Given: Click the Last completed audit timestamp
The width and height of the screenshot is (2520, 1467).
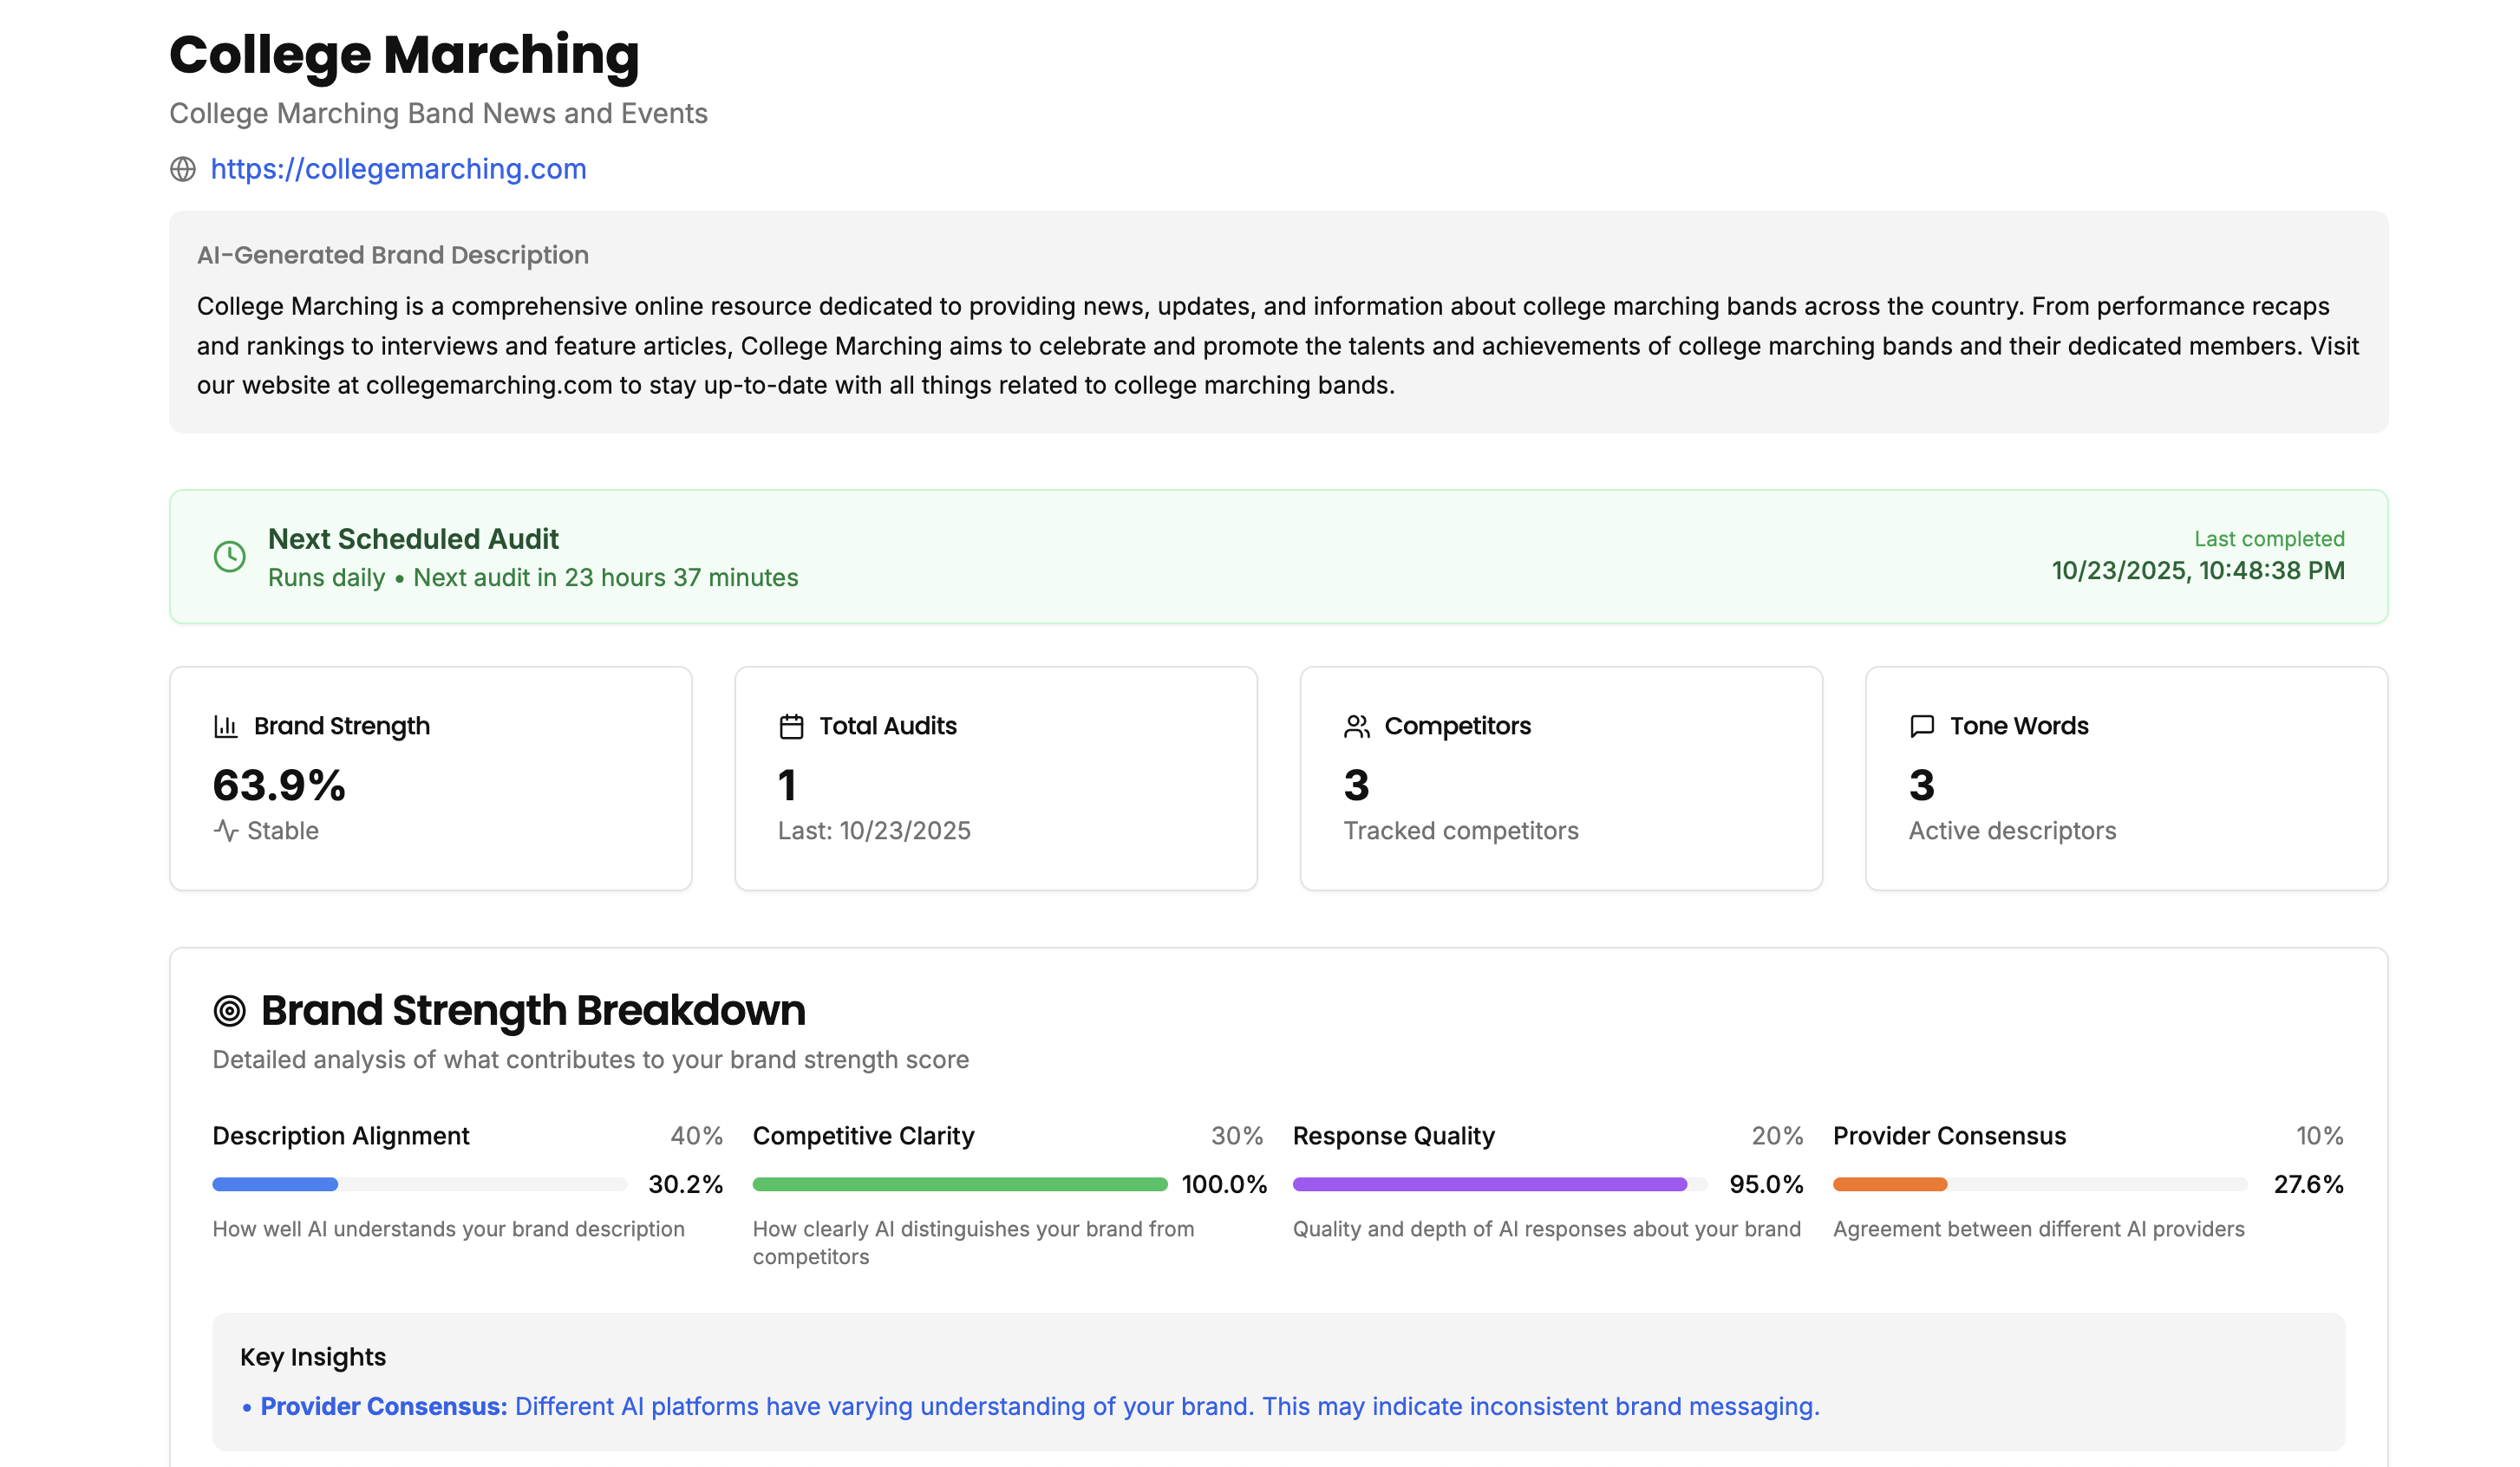Looking at the screenshot, I should 2197,571.
